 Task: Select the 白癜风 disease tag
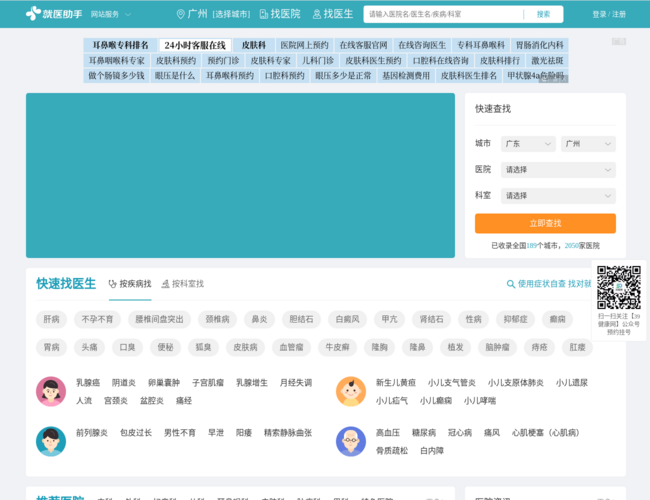coord(347,319)
